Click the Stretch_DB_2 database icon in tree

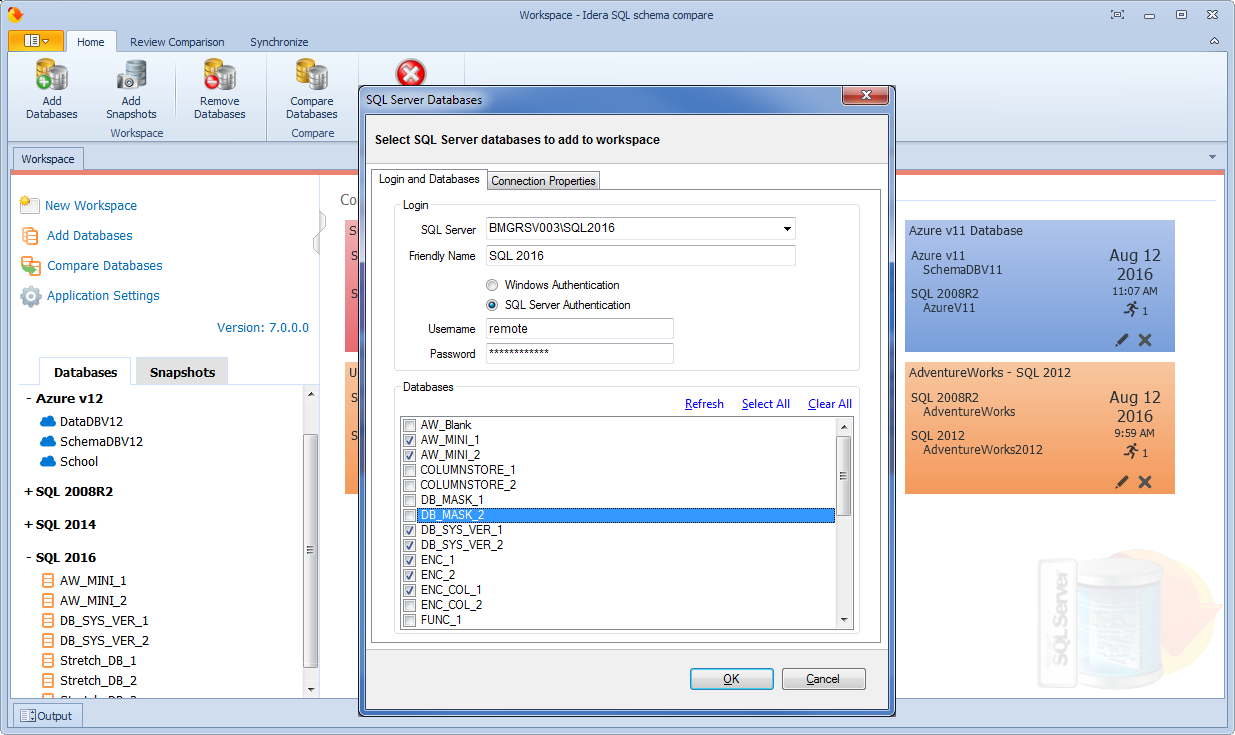47,680
